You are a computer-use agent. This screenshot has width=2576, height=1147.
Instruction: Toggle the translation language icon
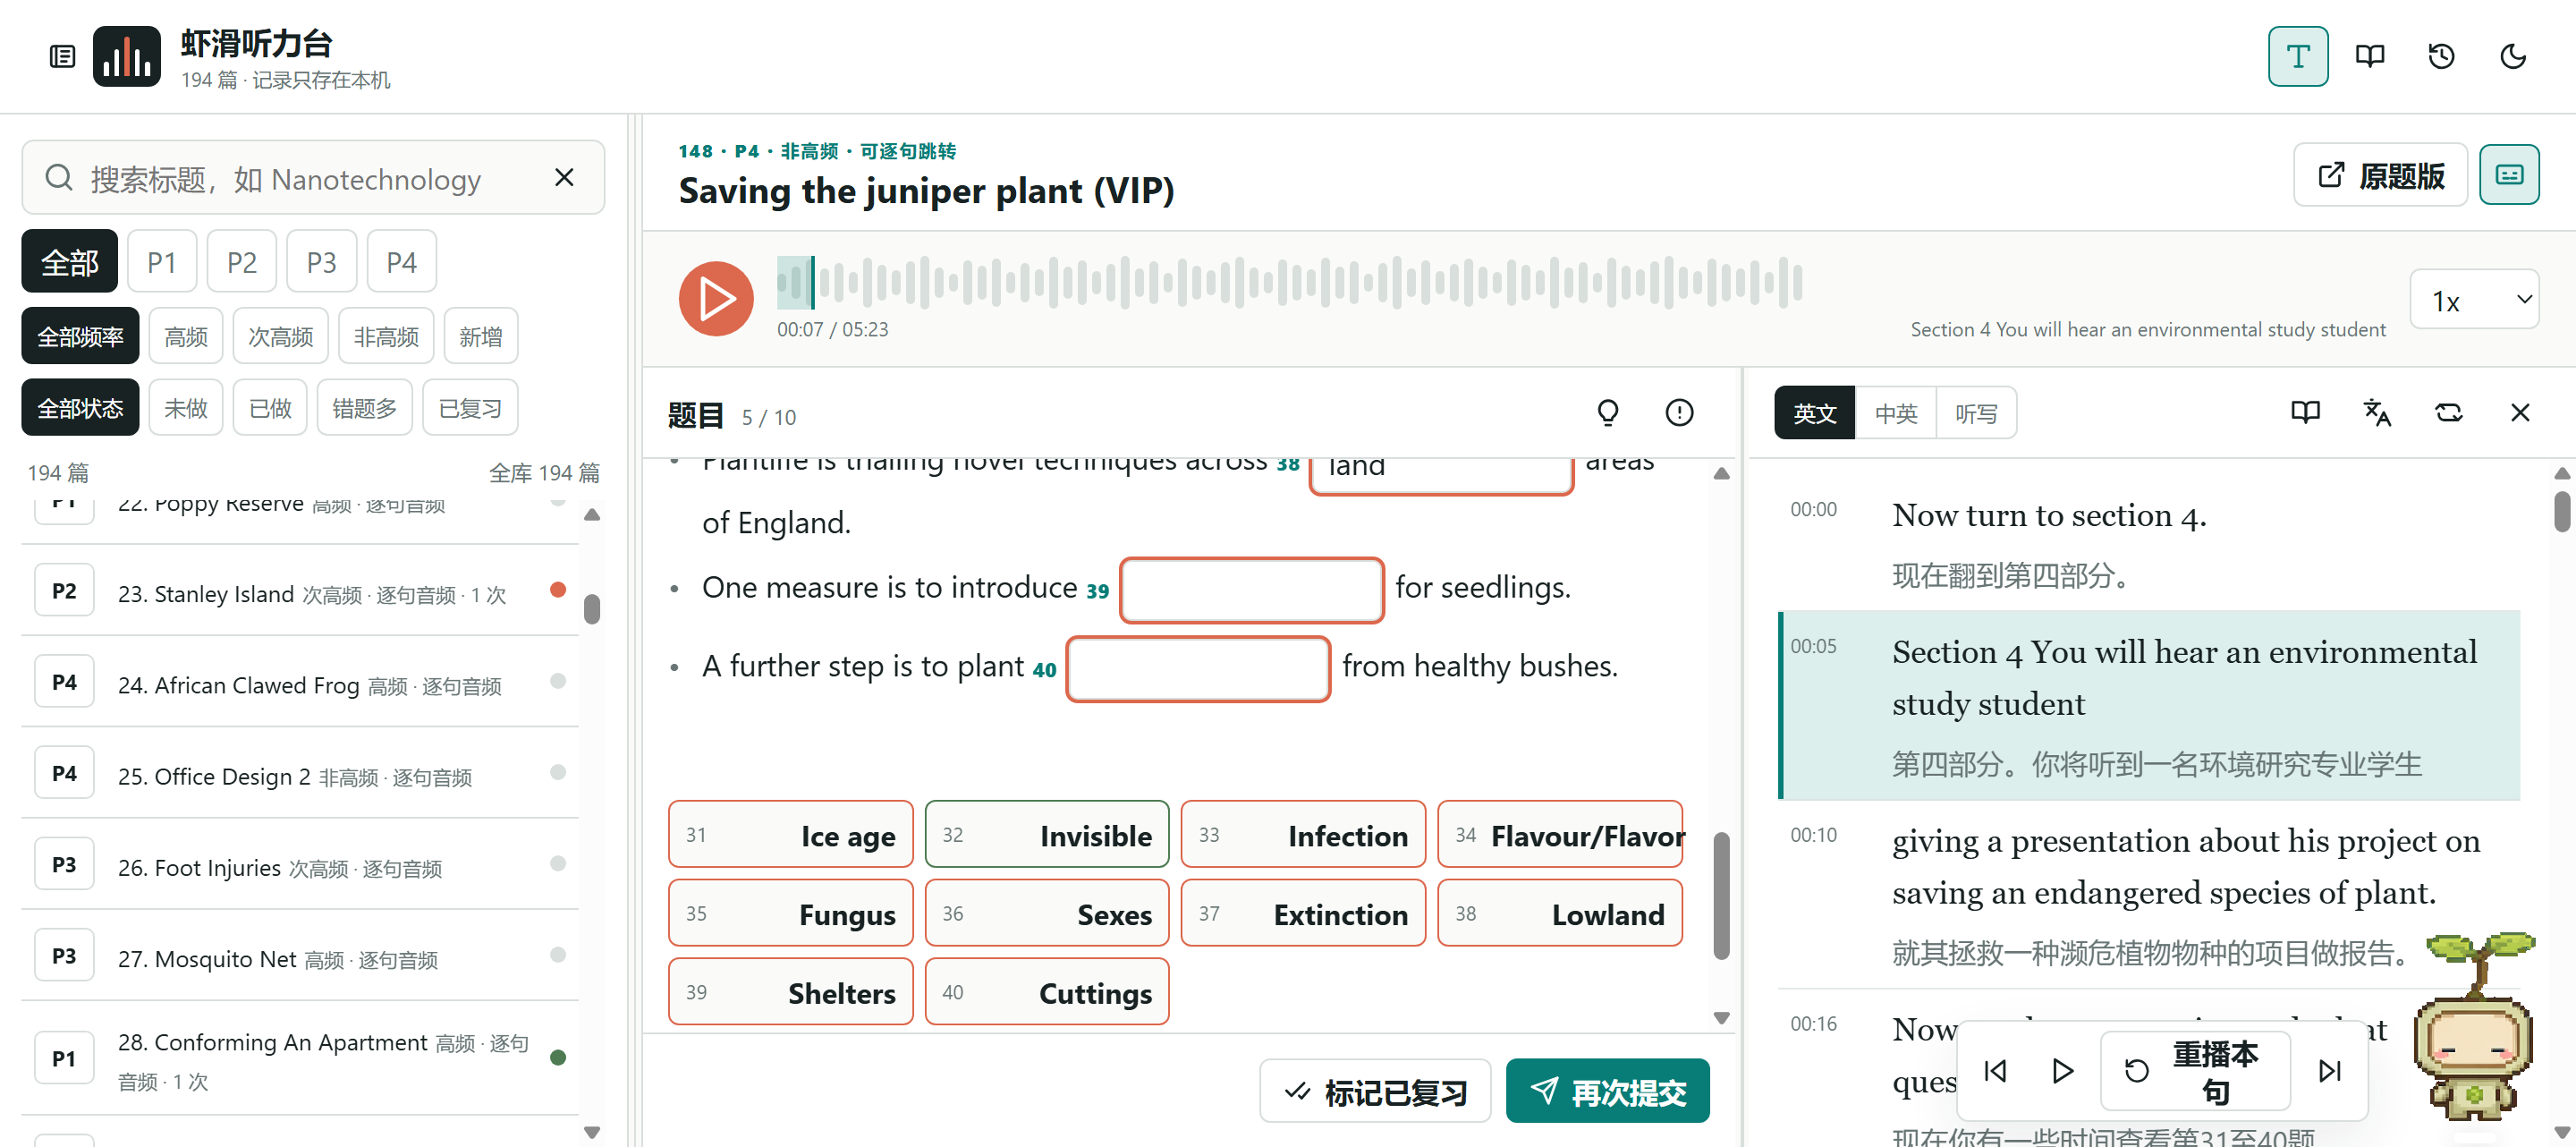[x=2377, y=412]
